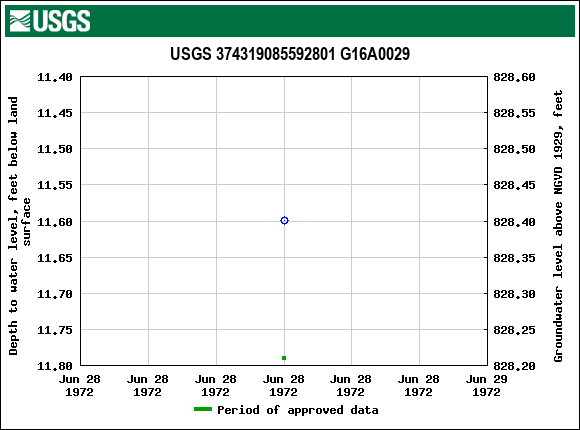Click left axis label '11.70'
This screenshot has width=580, height=430.
click(x=55, y=294)
